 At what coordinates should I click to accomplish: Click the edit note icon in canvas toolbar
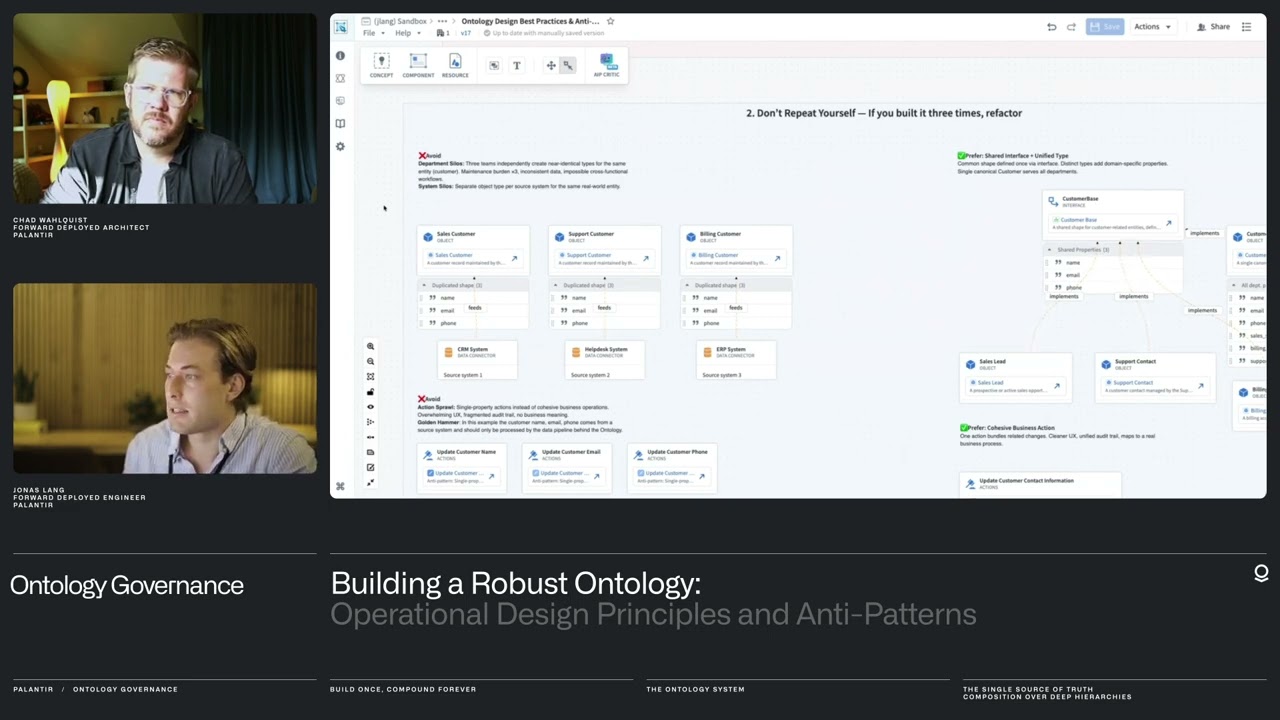click(x=371, y=468)
